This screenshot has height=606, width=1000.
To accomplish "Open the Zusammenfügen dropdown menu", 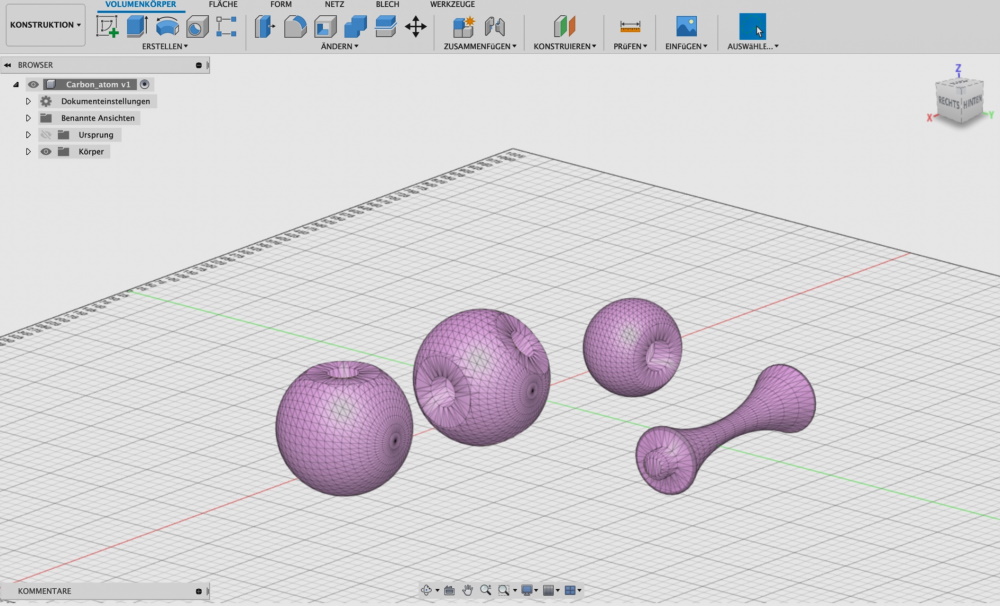I will [480, 46].
